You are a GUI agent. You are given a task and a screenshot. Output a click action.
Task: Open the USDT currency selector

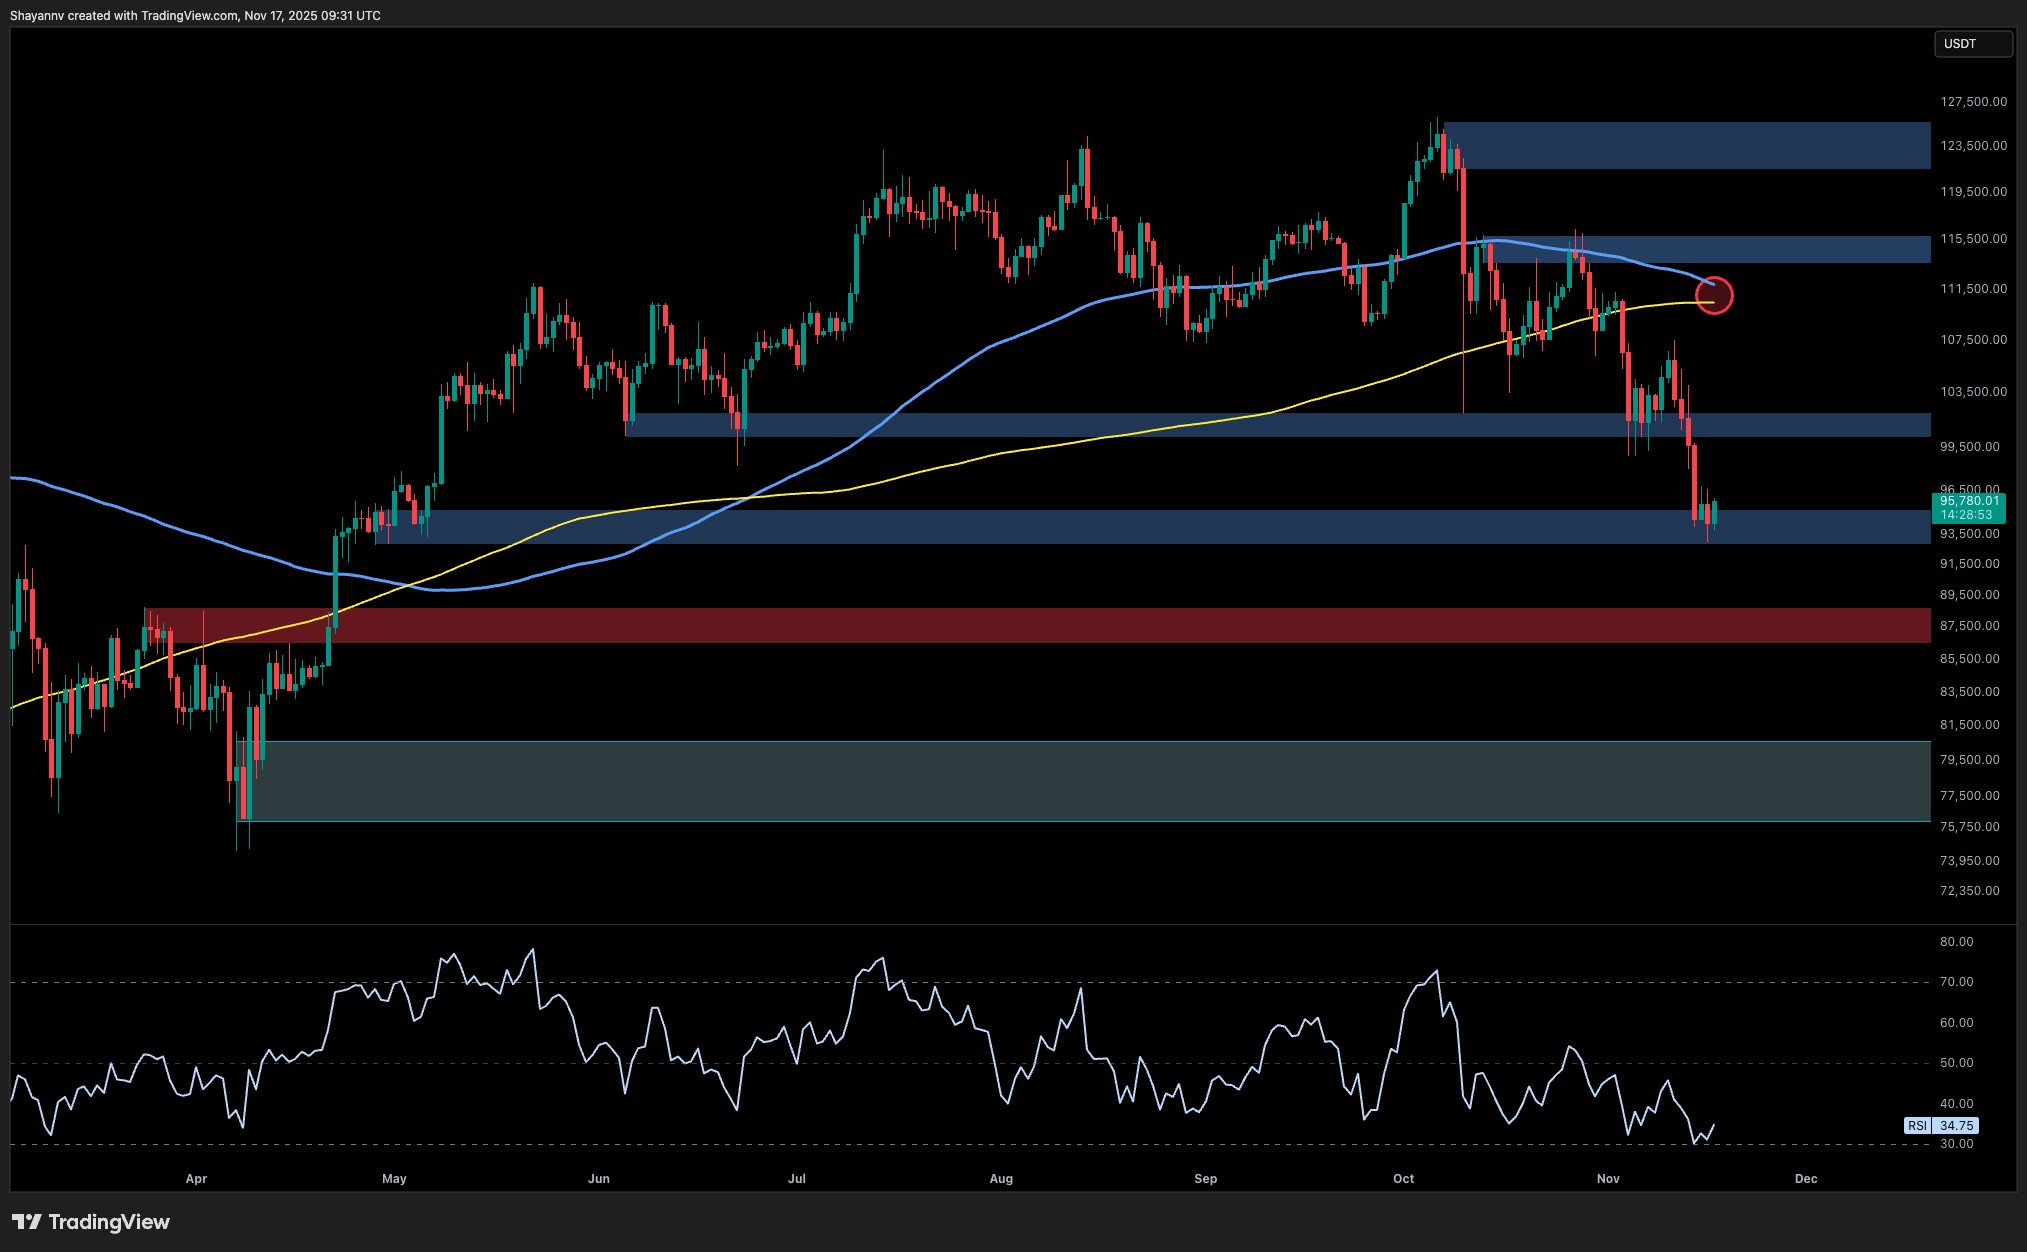(1971, 44)
